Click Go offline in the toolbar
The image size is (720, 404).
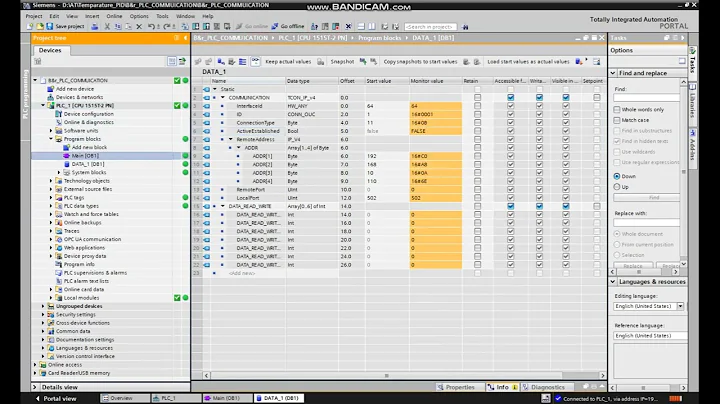pyautogui.click(x=288, y=26)
